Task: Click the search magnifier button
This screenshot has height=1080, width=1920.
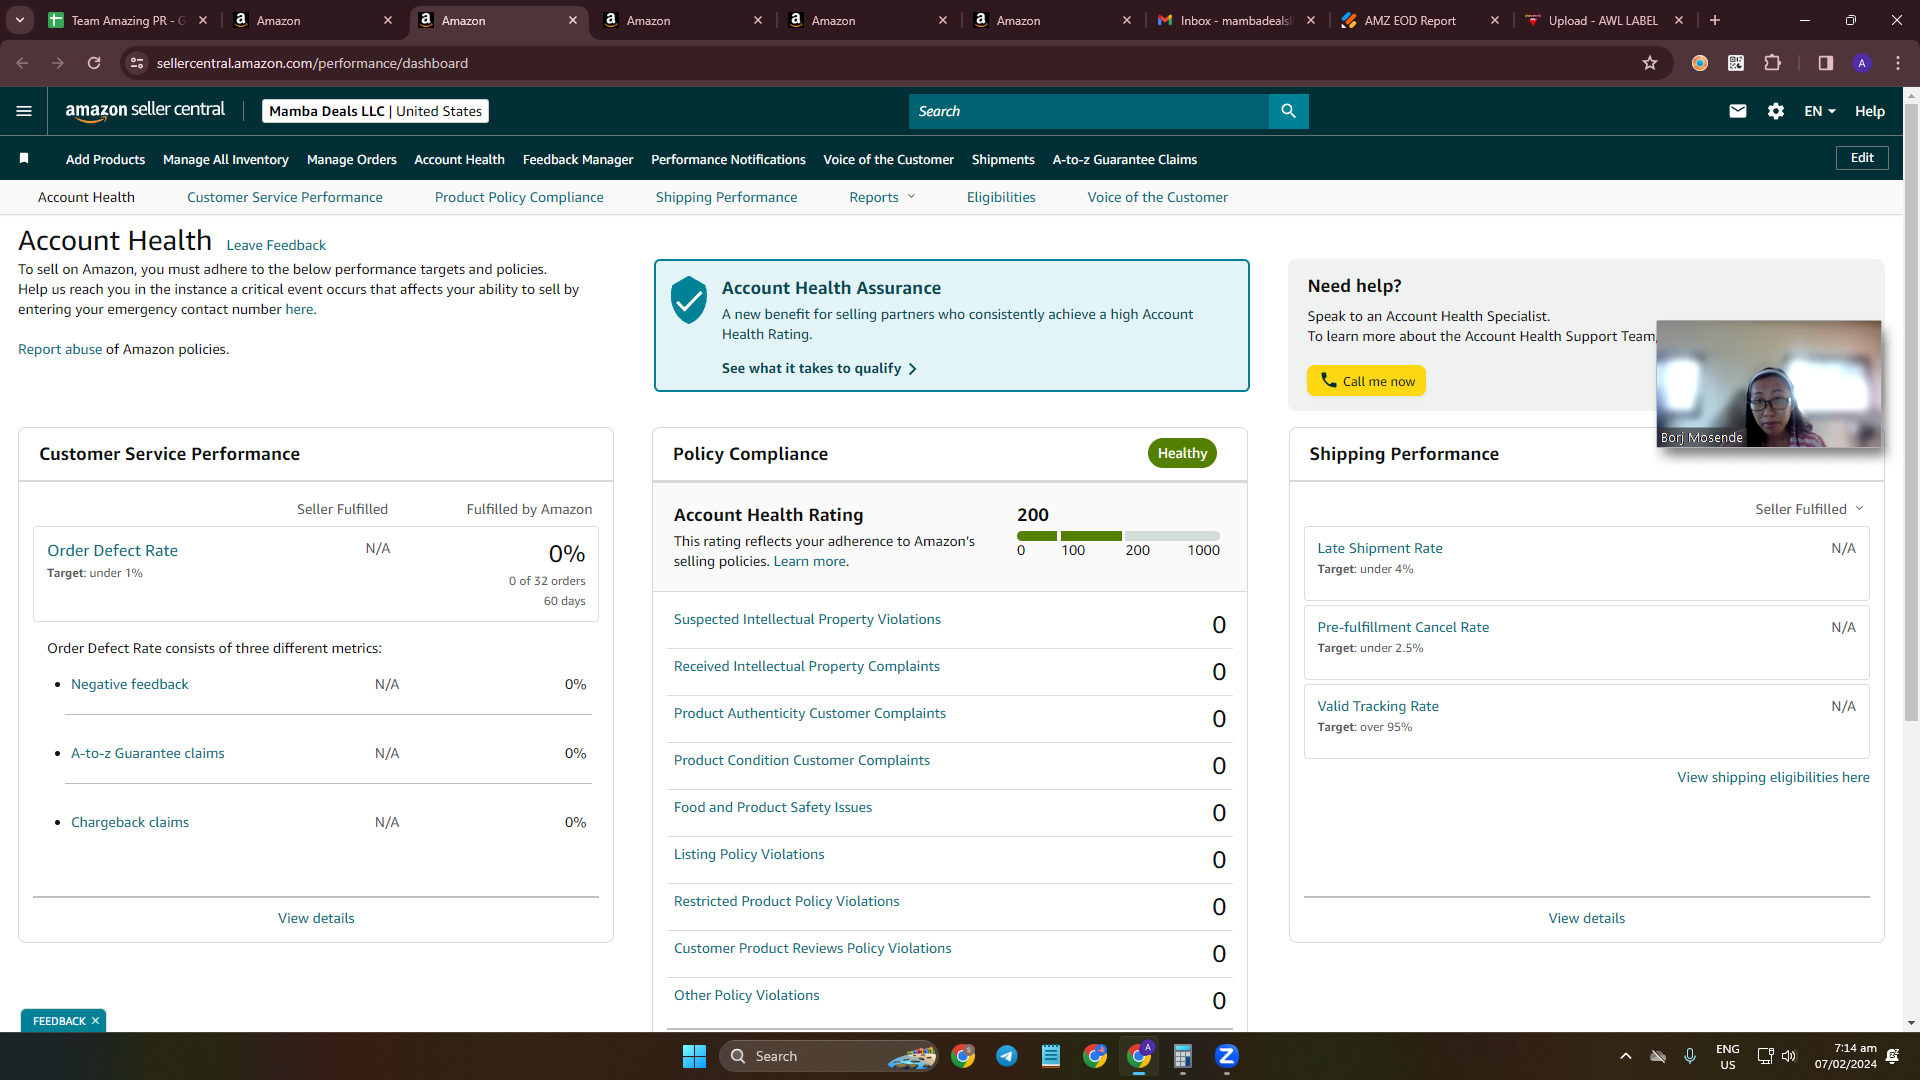Action: coord(1288,111)
